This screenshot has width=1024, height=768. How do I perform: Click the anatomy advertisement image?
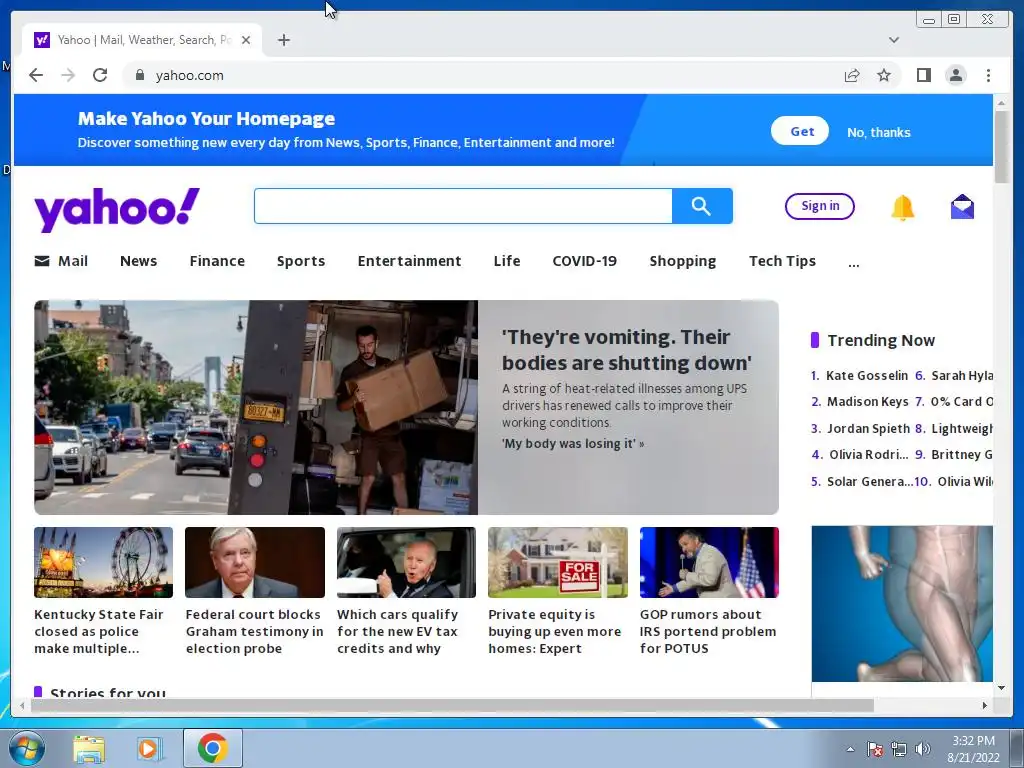(x=902, y=603)
